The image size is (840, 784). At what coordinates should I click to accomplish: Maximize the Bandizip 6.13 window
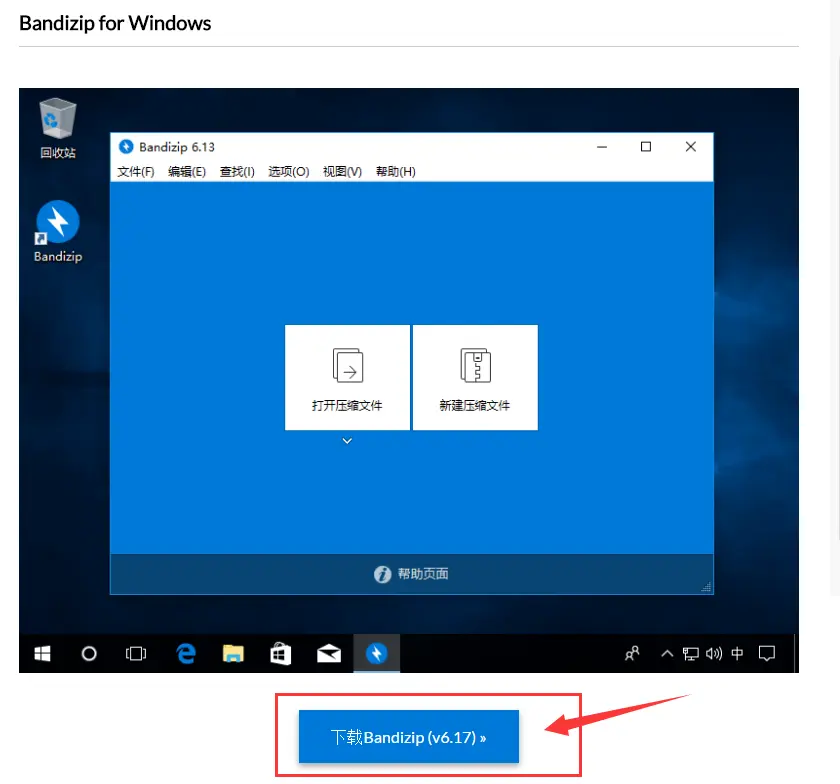[x=646, y=147]
